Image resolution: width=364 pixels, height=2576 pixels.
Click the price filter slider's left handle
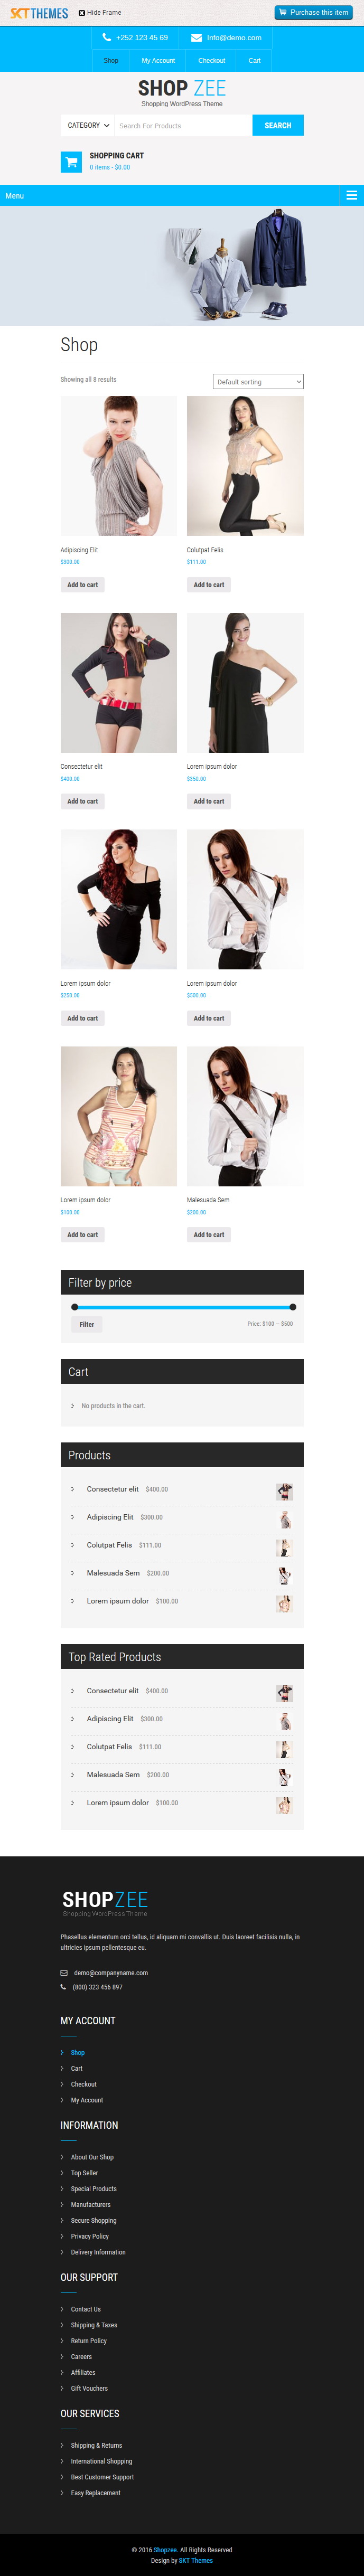coord(74,1307)
